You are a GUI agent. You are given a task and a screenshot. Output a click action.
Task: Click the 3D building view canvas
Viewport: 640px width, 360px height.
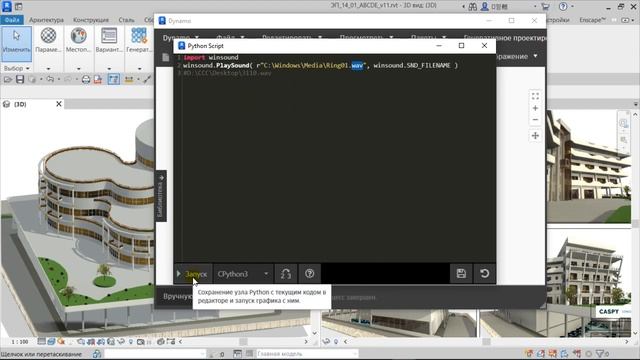click(78, 224)
